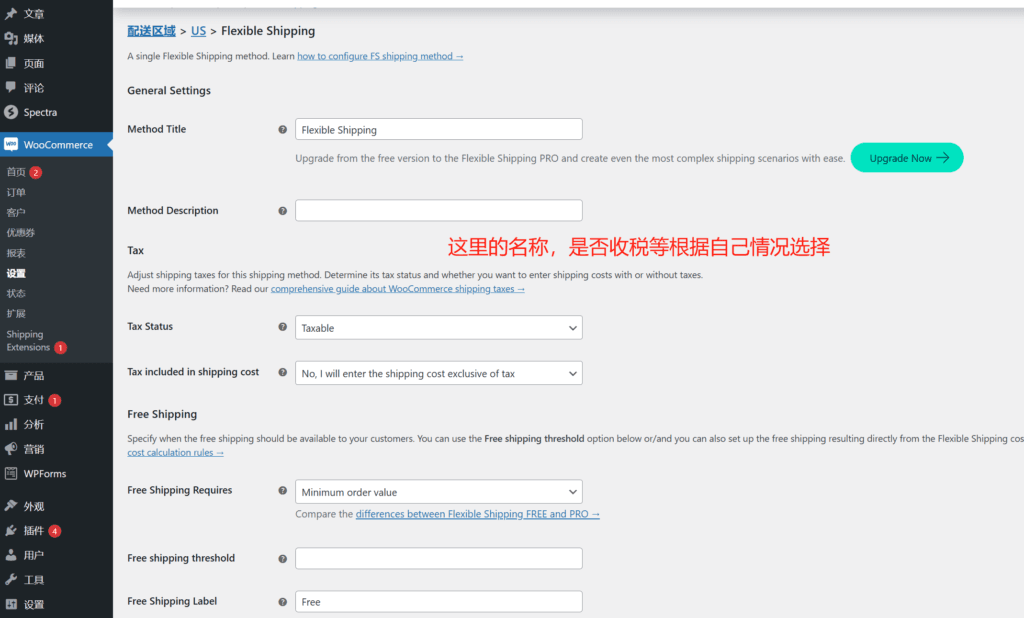Open 优惠券 coupons submenu item

[21, 233]
